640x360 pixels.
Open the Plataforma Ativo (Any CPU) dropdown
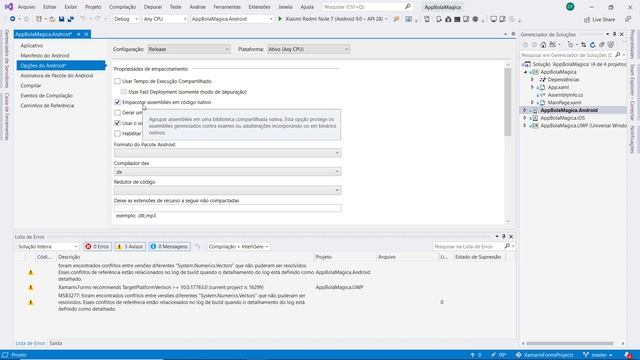tap(309, 49)
